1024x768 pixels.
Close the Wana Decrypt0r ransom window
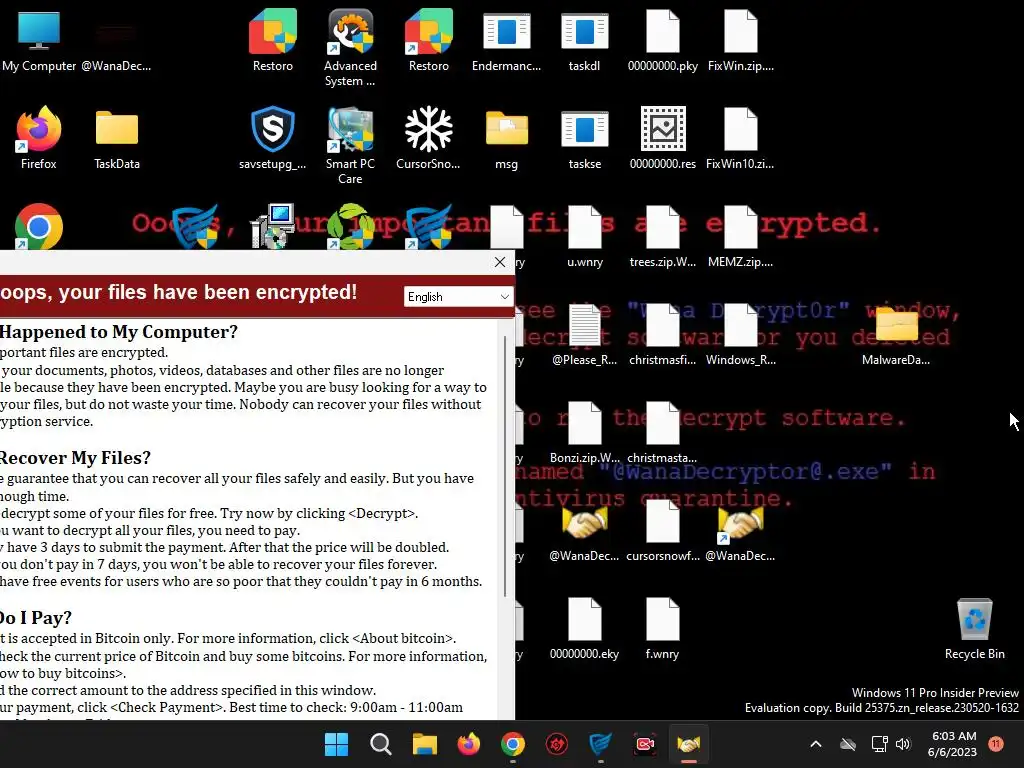pos(500,262)
